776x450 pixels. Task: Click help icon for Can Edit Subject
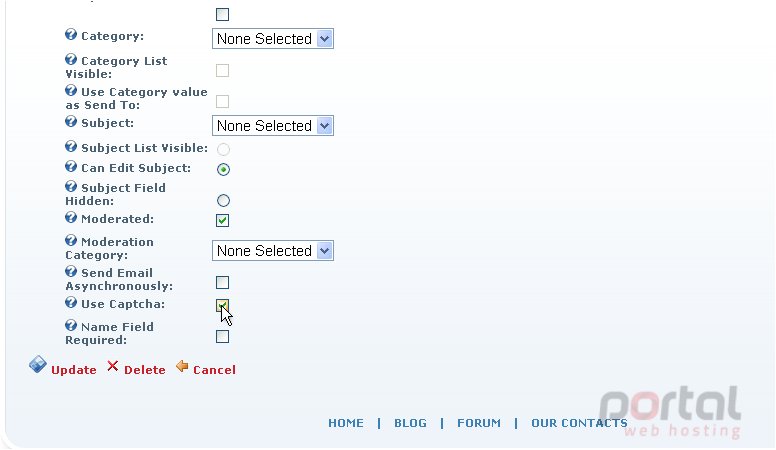coord(71,166)
